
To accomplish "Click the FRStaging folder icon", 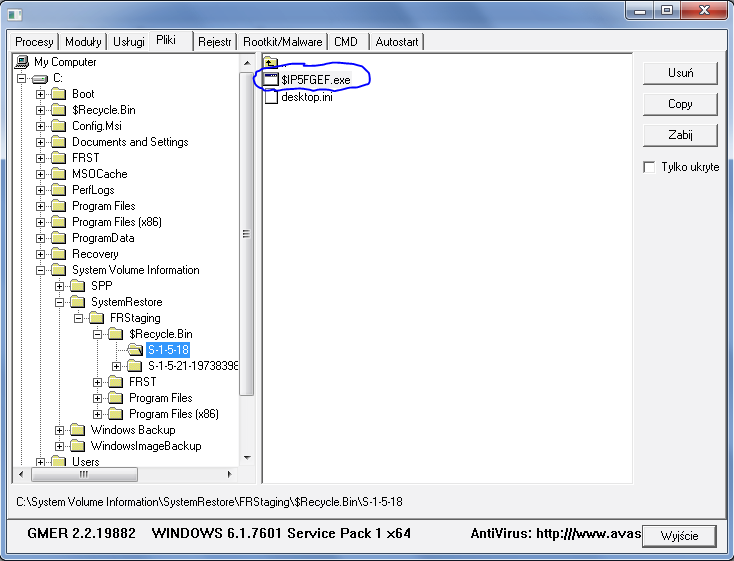I will (x=96, y=318).
